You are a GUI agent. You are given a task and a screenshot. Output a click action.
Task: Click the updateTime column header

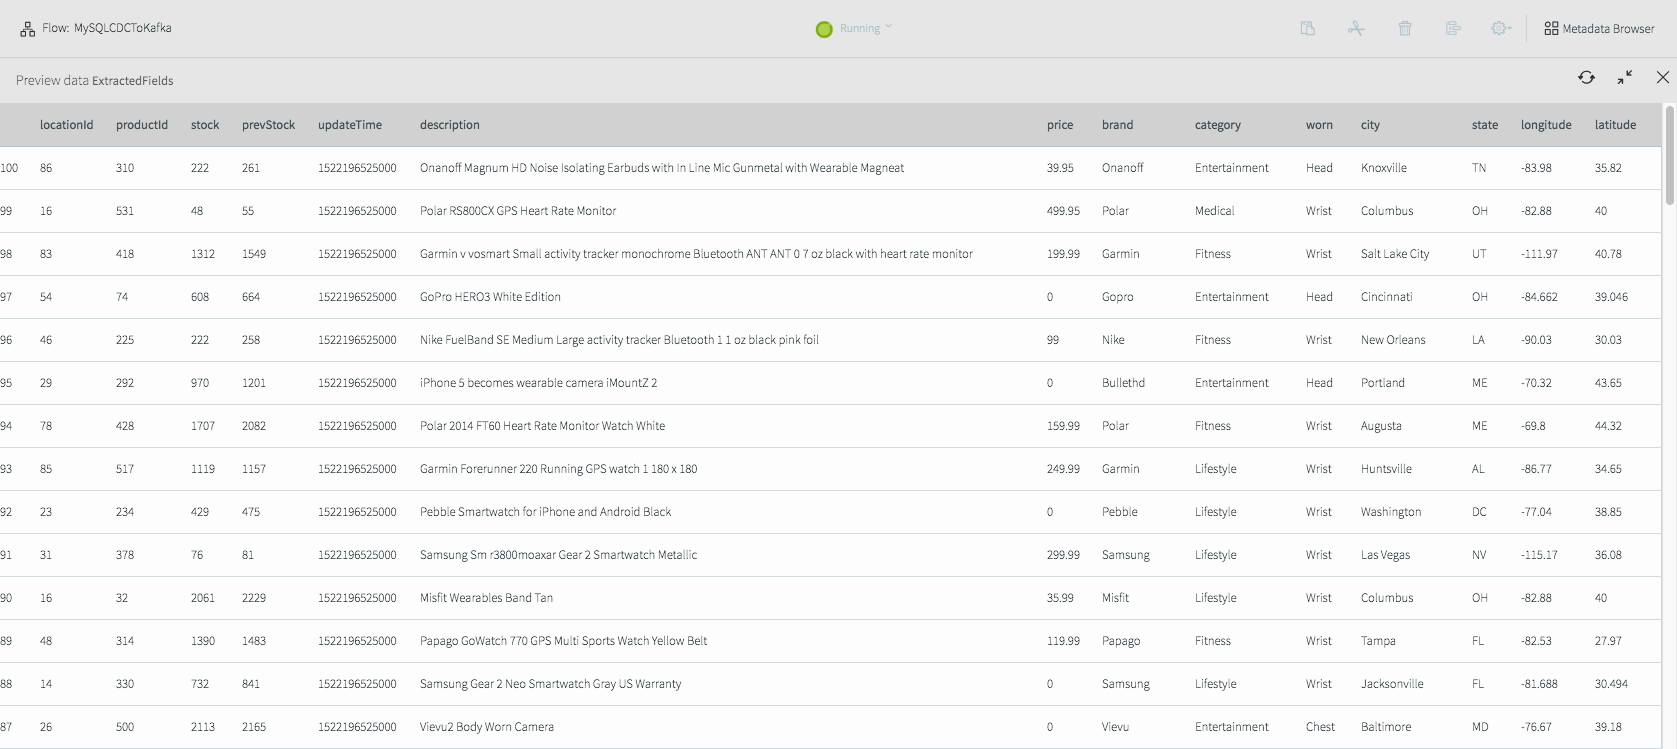pos(350,125)
